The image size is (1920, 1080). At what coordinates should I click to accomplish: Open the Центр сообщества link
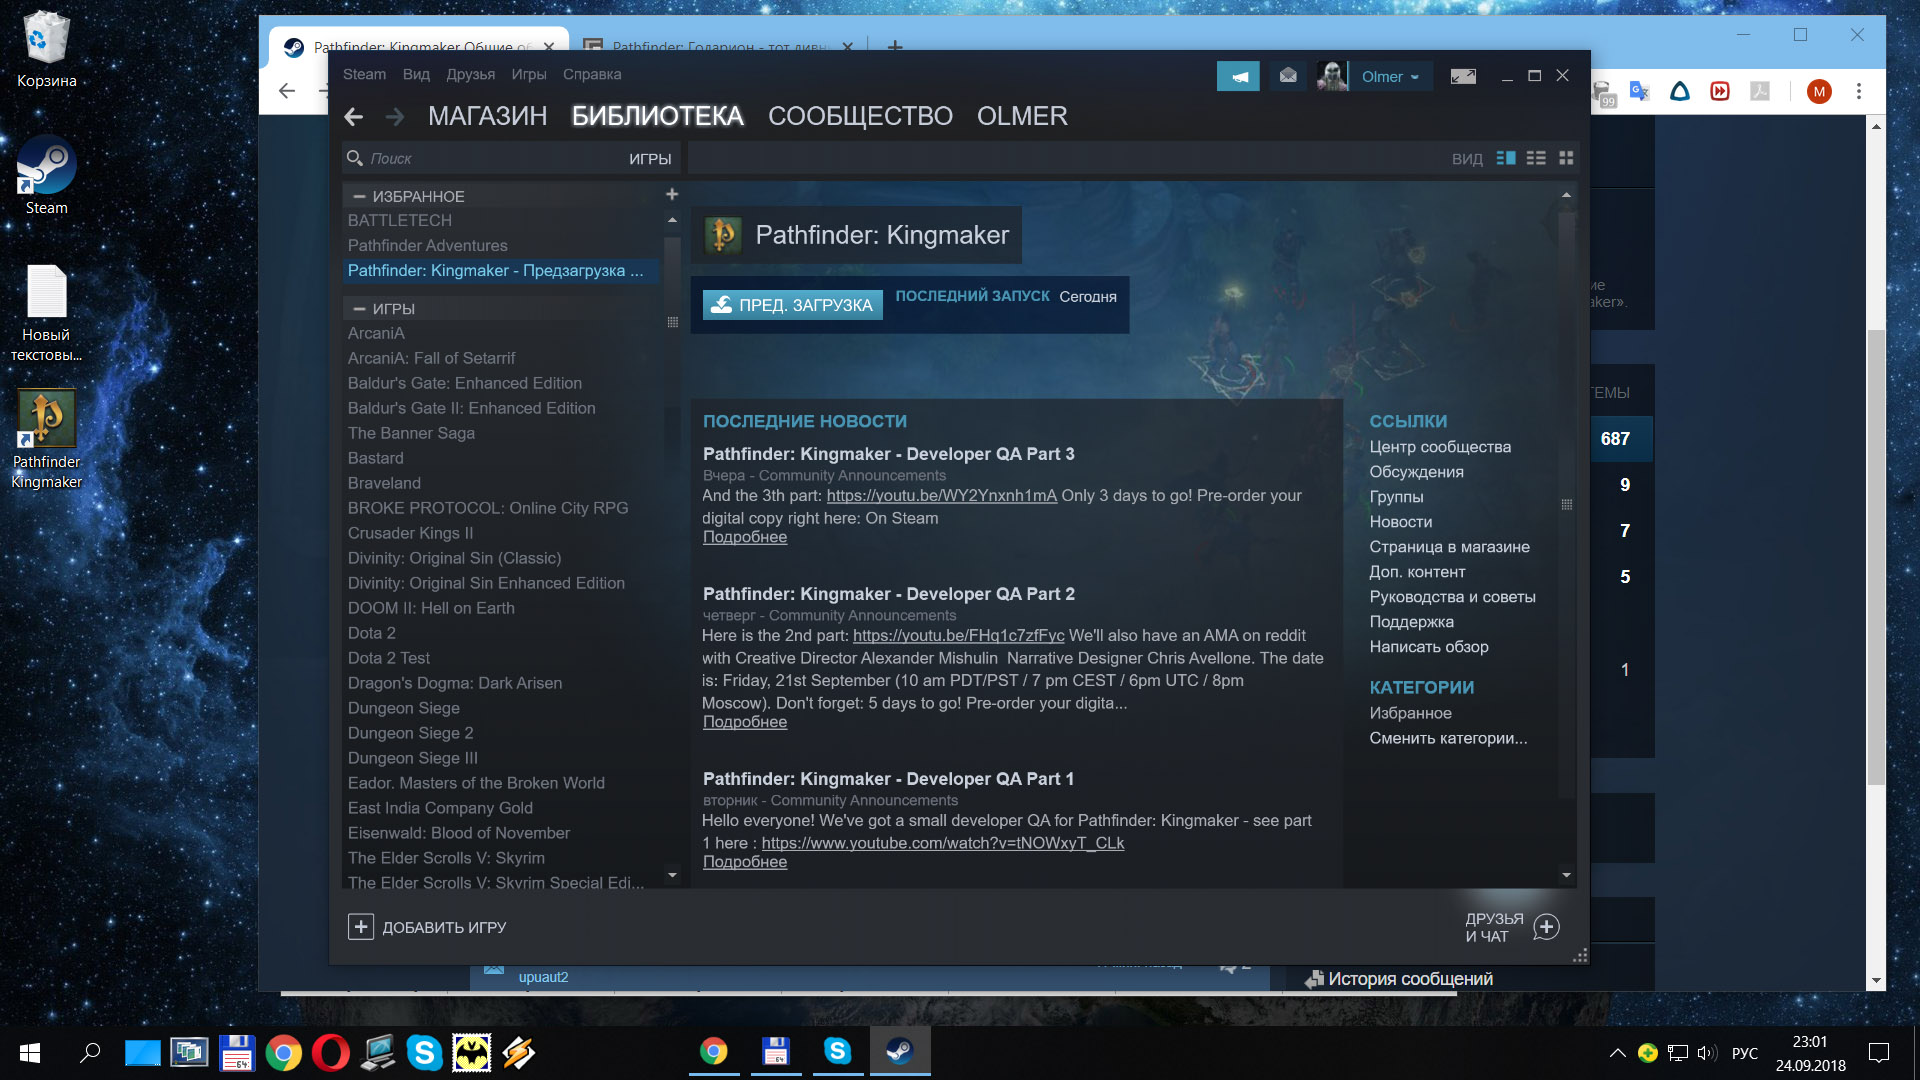click(1439, 447)
